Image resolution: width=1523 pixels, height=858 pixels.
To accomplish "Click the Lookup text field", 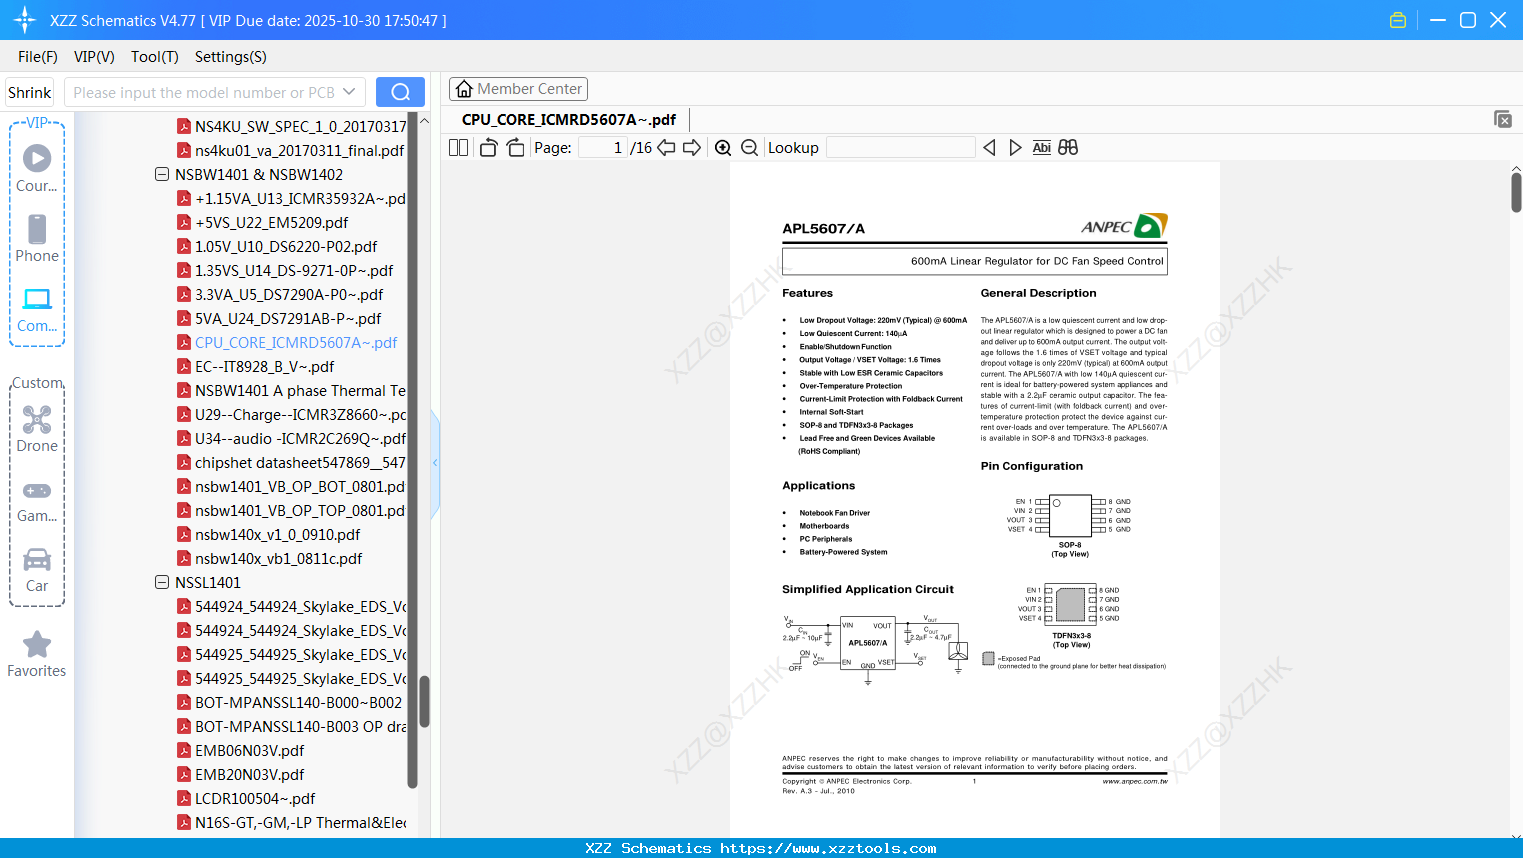I will (x=901, y=148).
